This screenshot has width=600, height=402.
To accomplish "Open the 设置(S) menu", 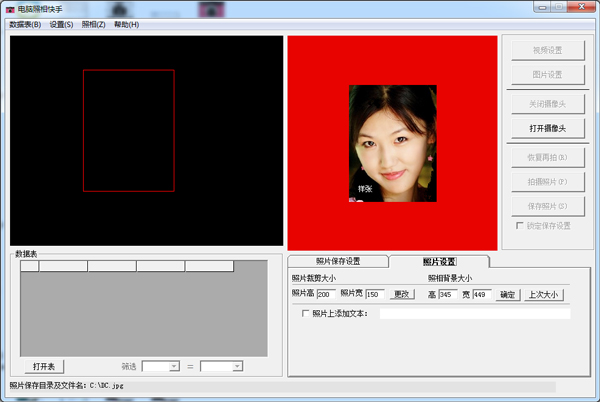I will (62, 24).
